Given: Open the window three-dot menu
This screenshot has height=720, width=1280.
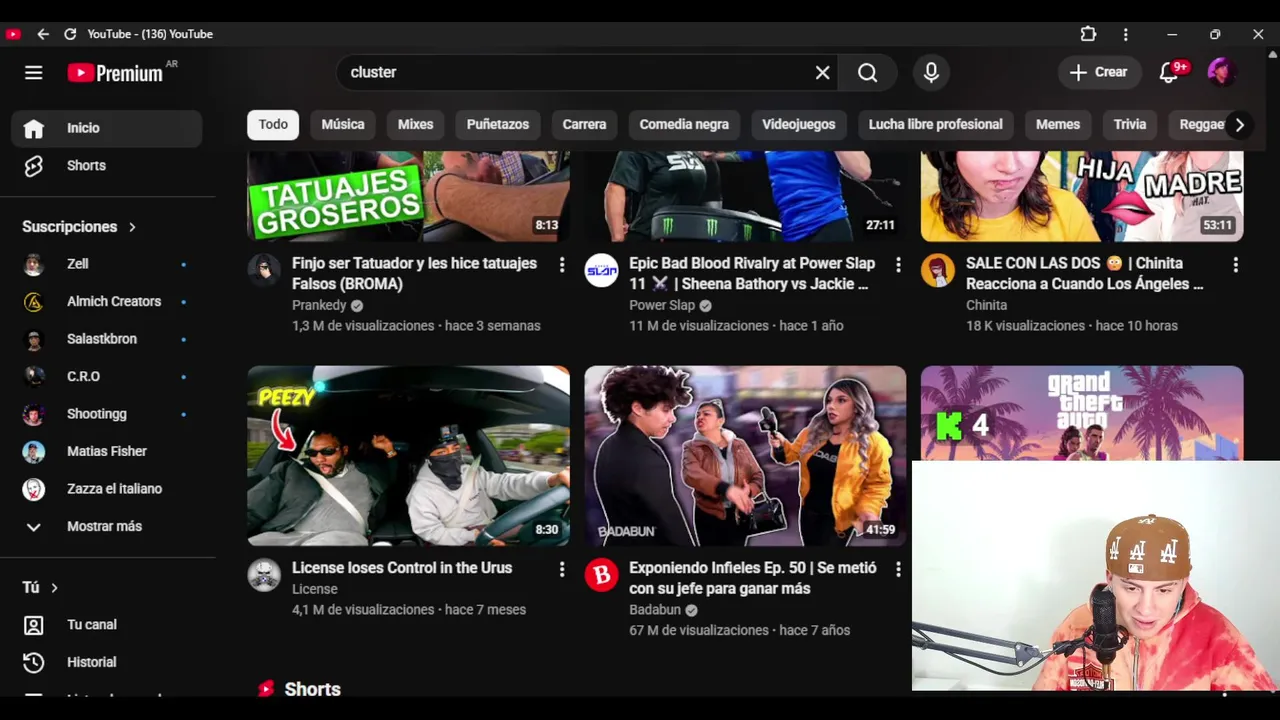Looking at the screenshot, I should pyautogui.click(x=1125, y=34).
